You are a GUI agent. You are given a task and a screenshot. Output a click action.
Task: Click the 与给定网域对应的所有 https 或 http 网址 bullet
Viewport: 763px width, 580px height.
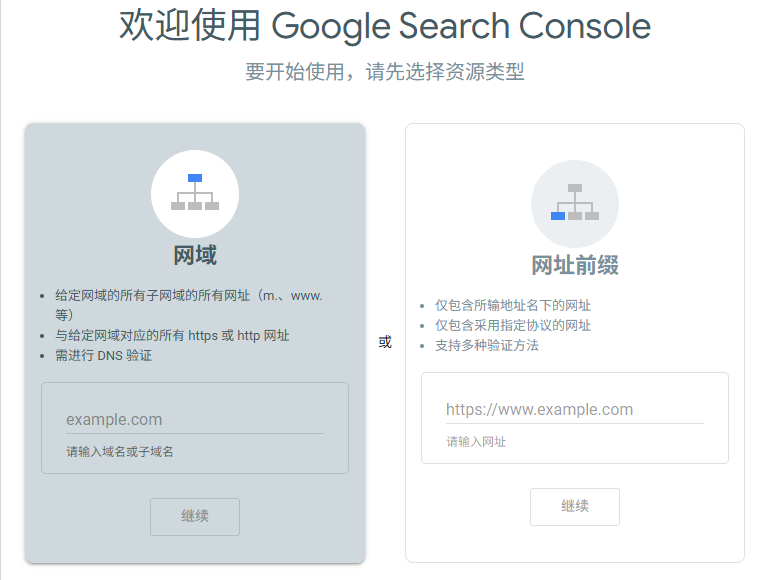click(172, 336)
